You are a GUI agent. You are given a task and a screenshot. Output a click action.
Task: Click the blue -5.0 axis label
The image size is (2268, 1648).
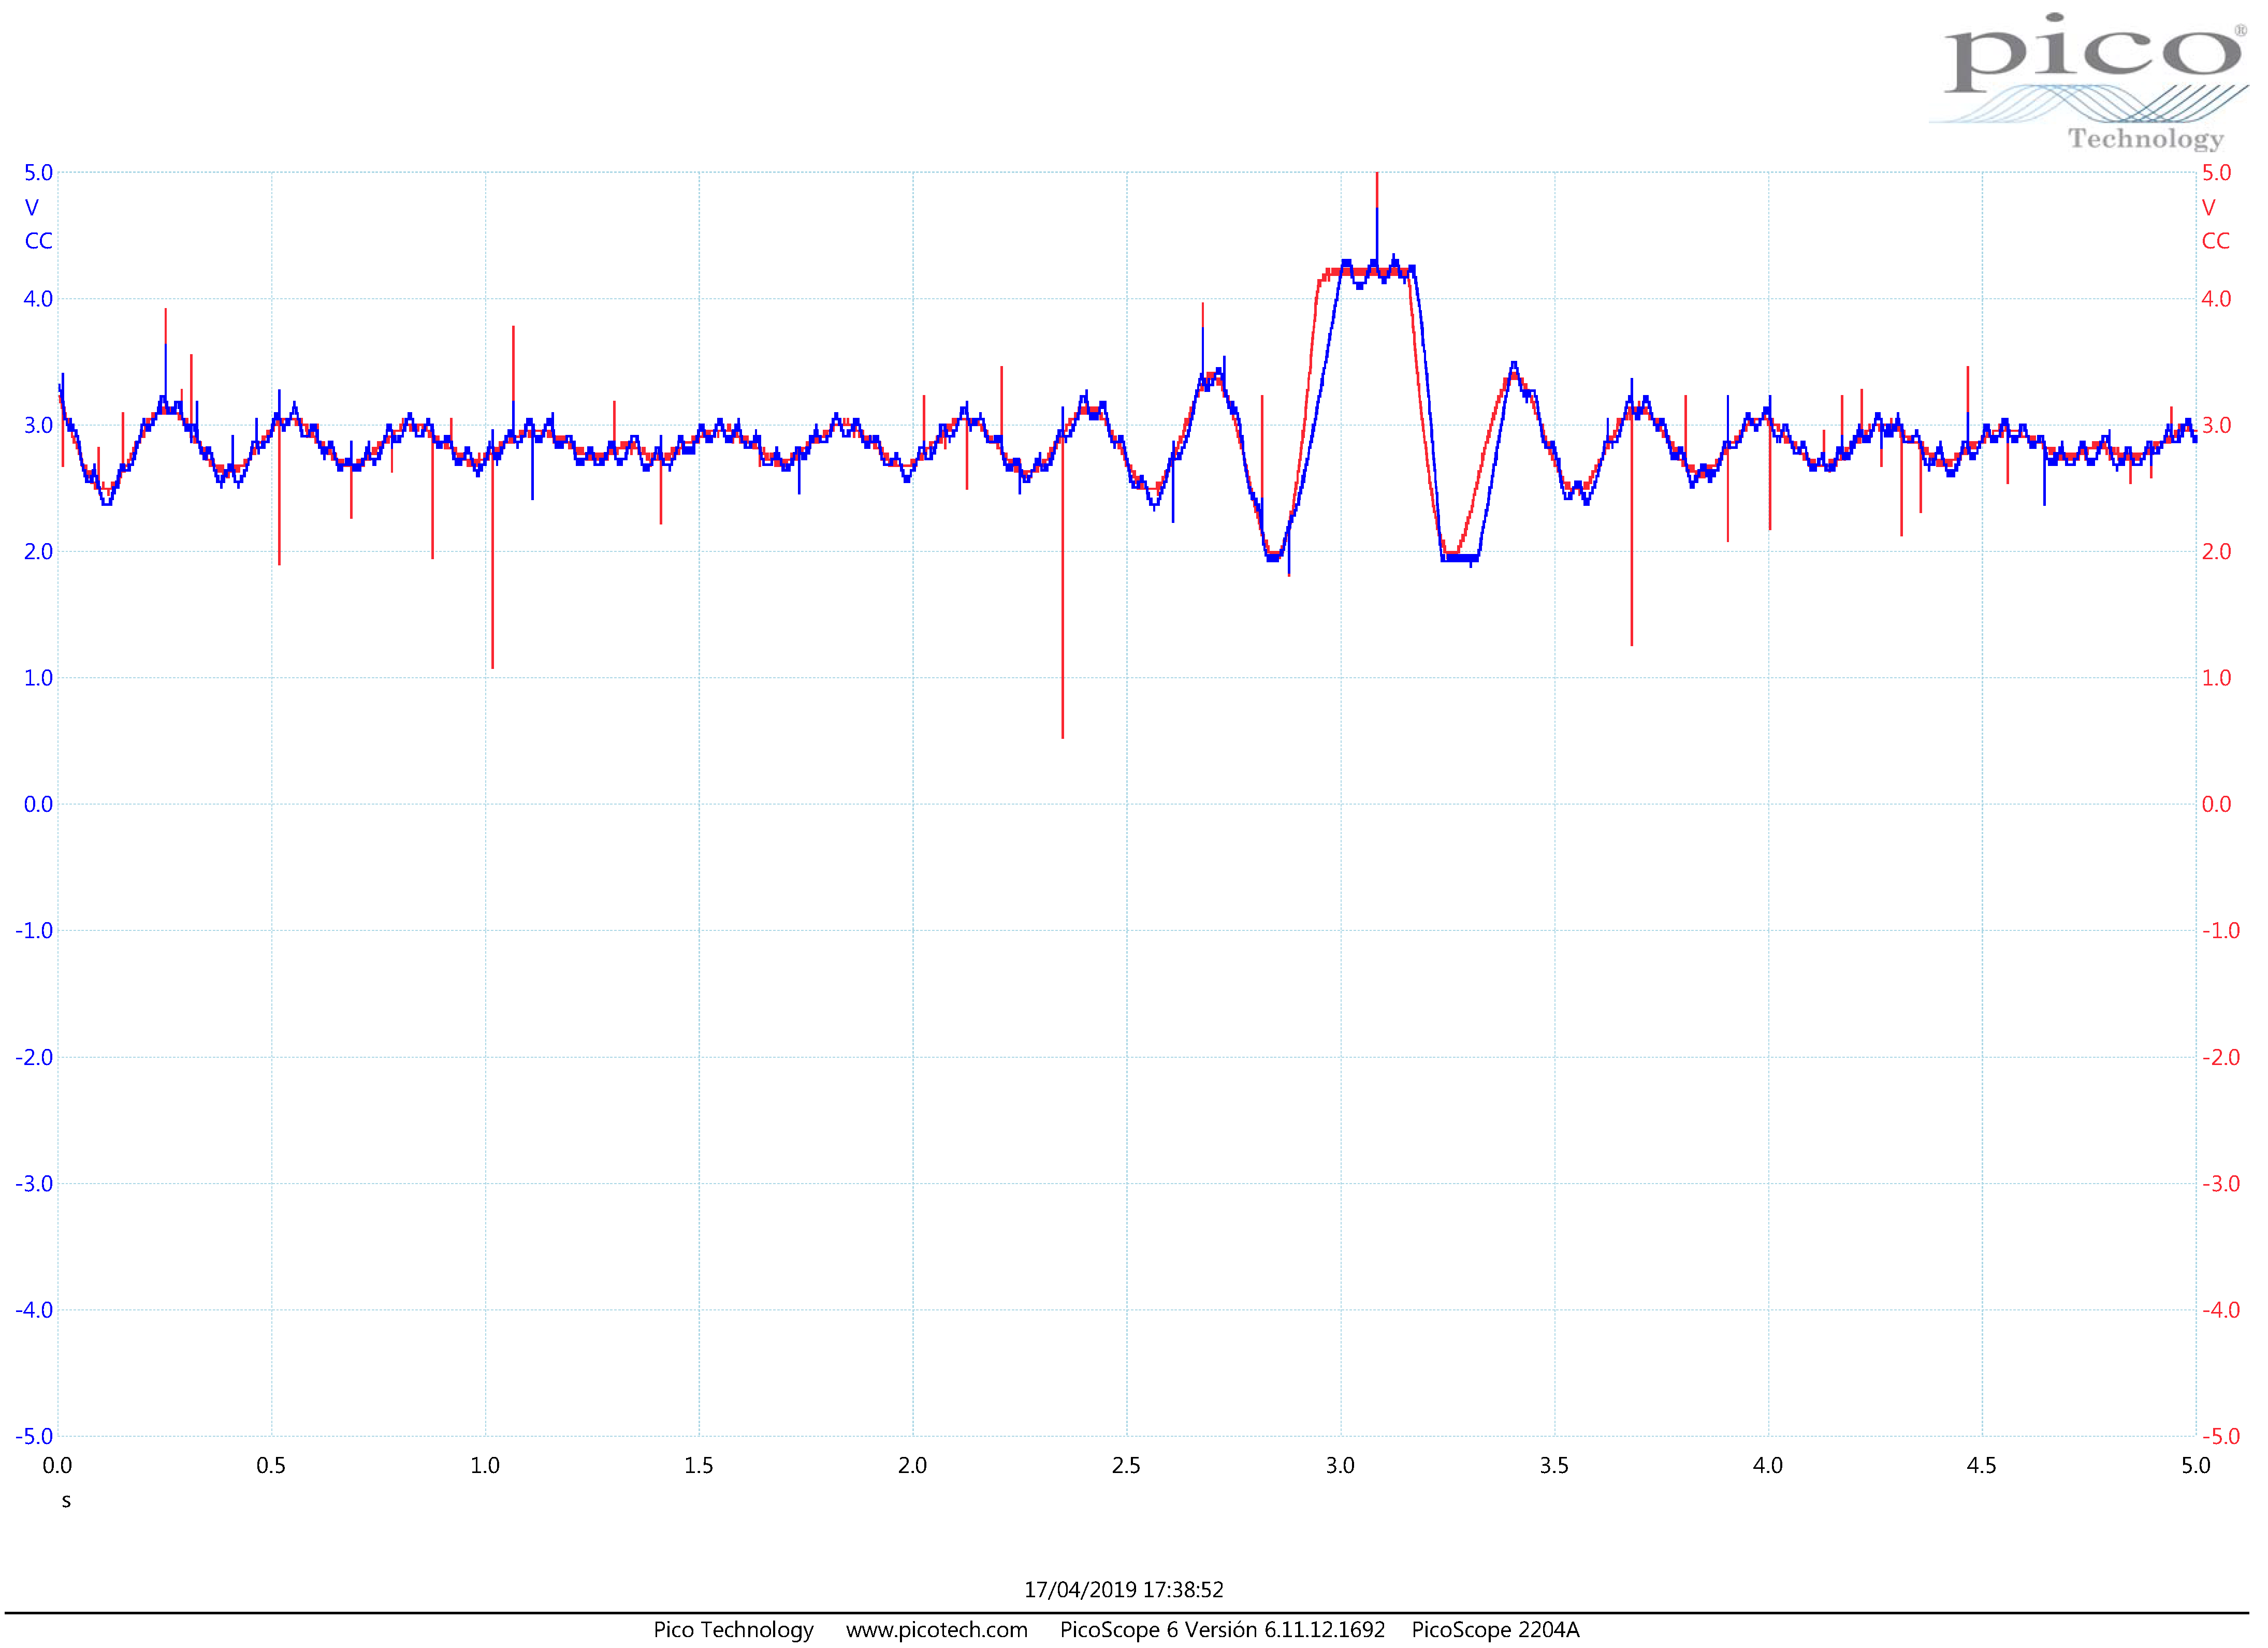click(34, 1436)
